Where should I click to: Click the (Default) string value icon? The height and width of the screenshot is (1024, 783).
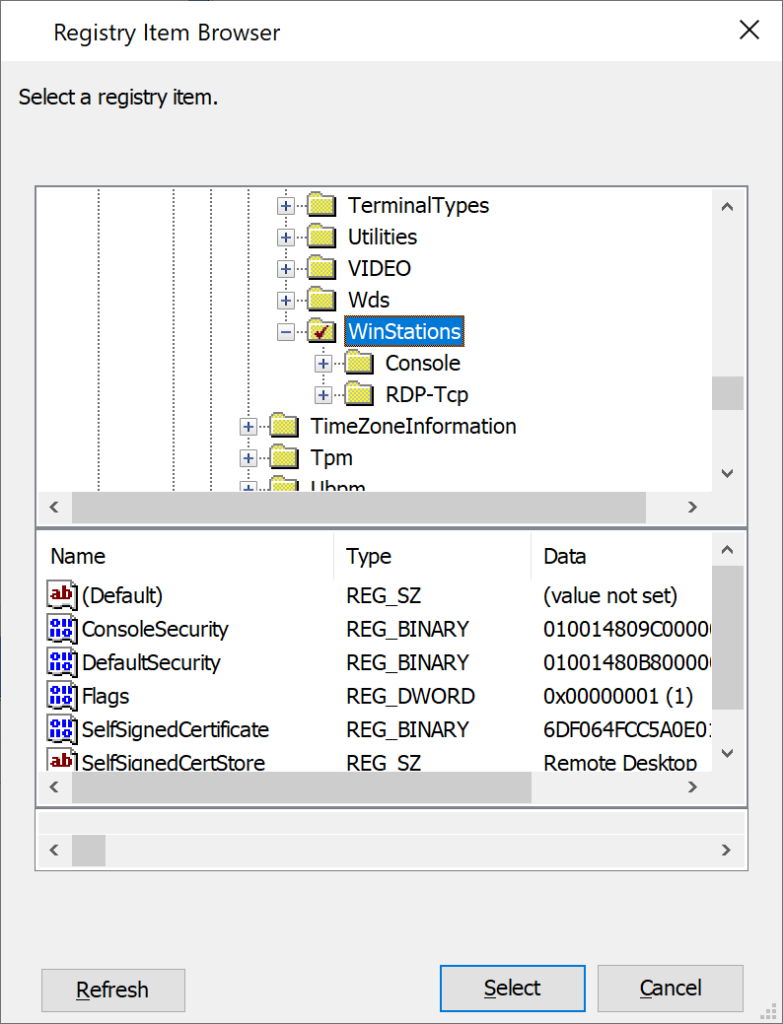point(62,596)
